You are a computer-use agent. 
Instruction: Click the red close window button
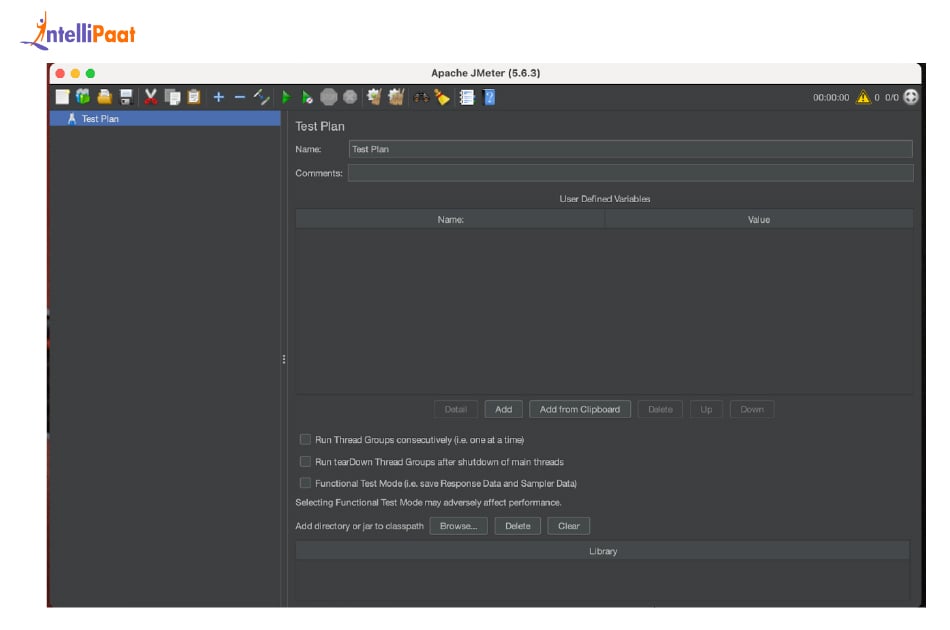coord(60,73)
